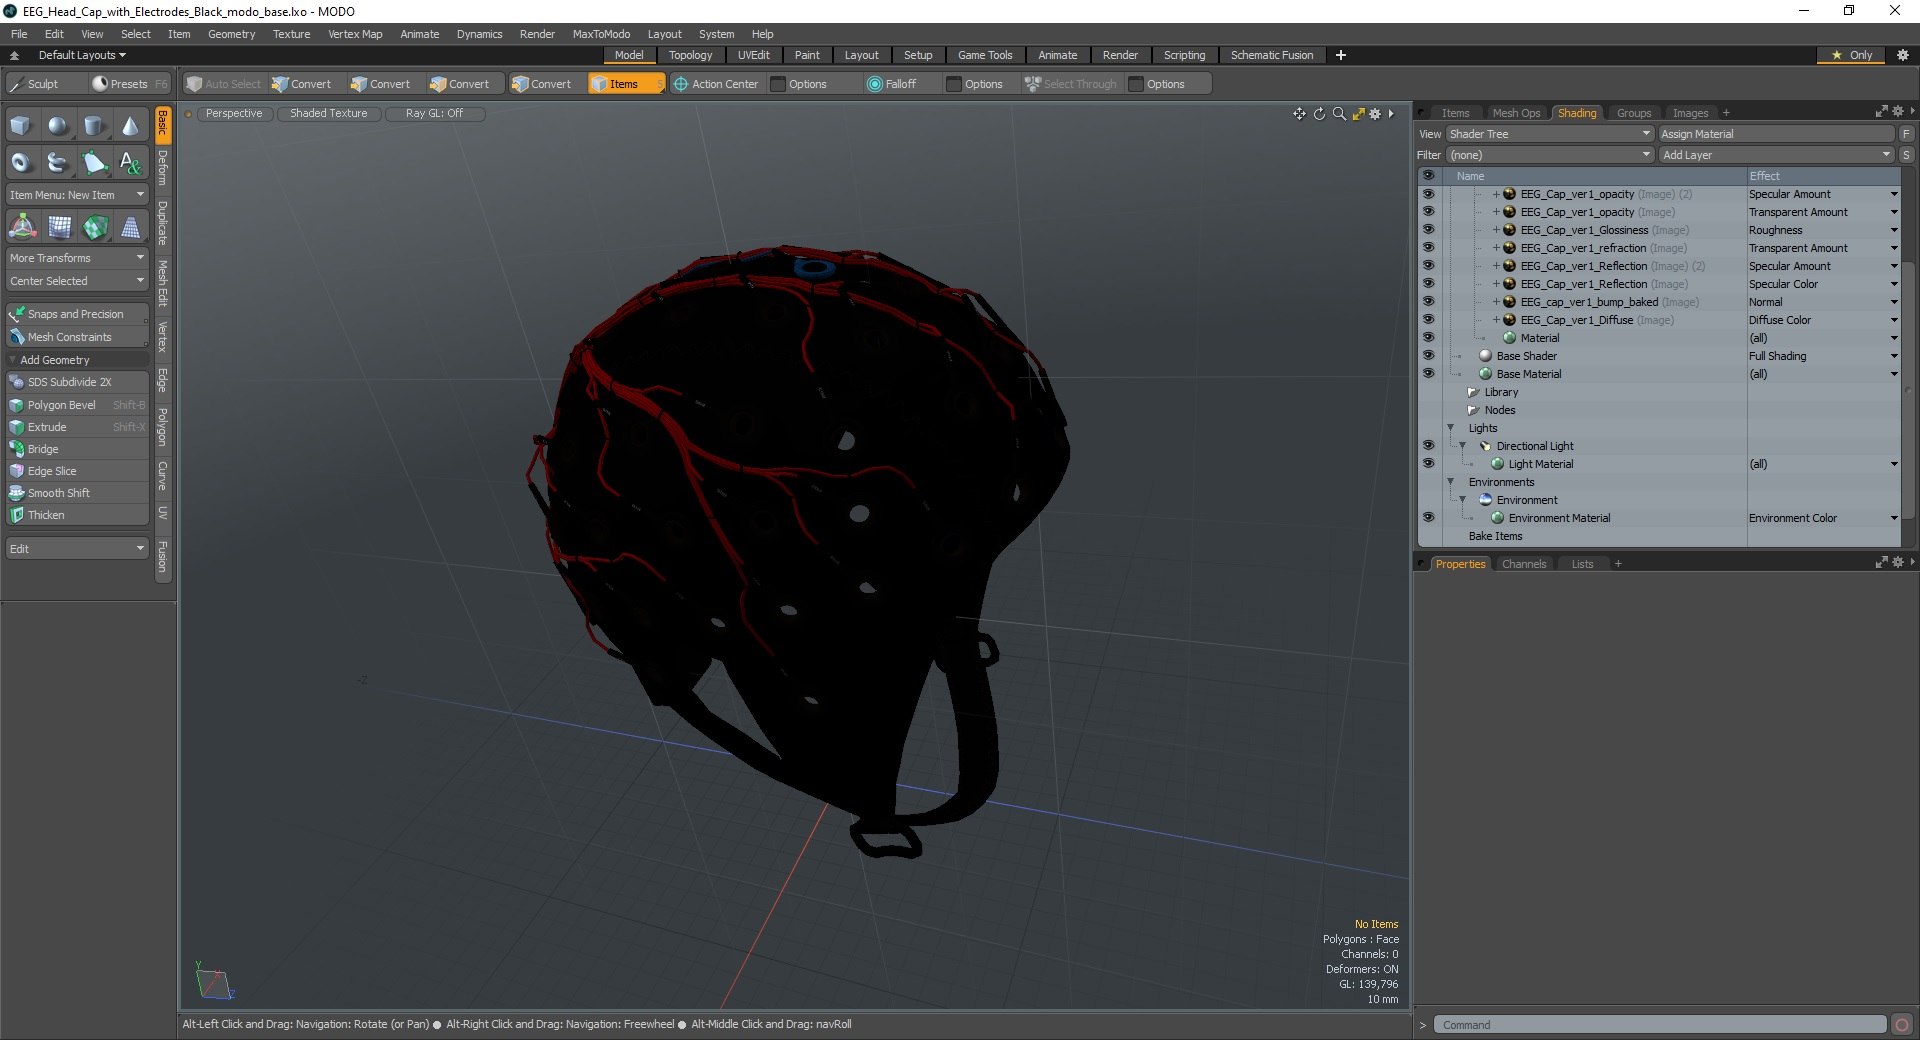
Task: Open the More Transforms dropdown
Action: pyautogui.click(x=77, y=258)
